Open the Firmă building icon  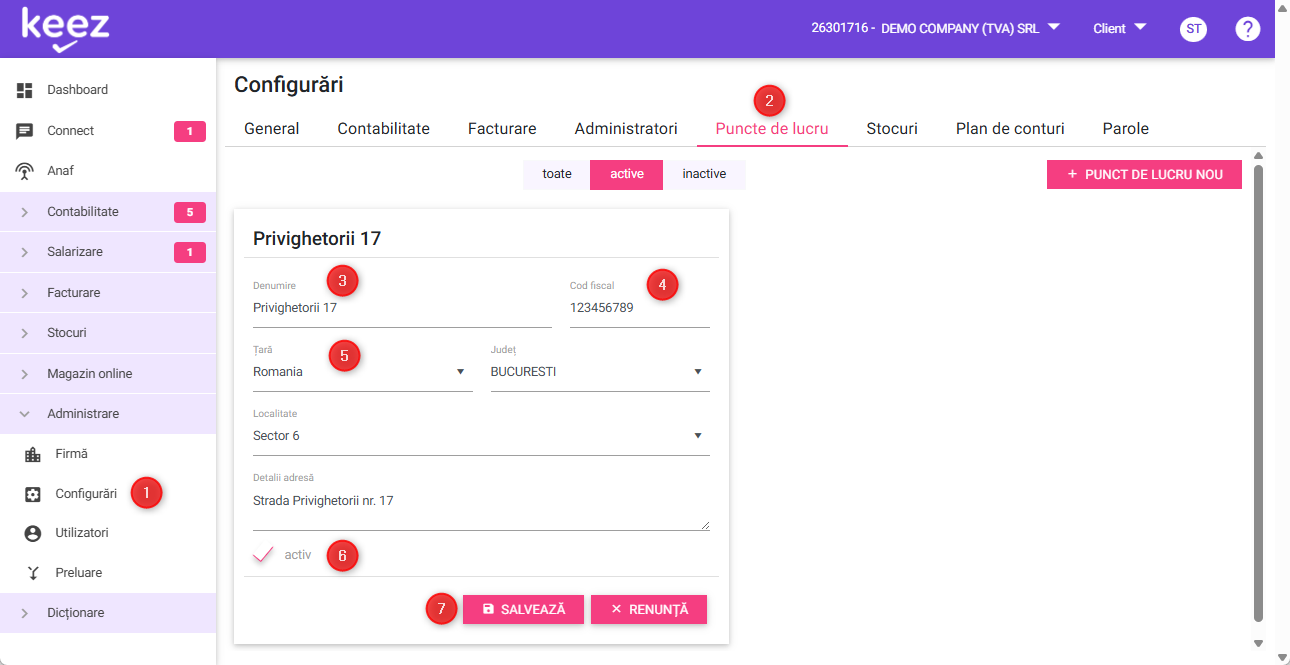coord(33,454)
